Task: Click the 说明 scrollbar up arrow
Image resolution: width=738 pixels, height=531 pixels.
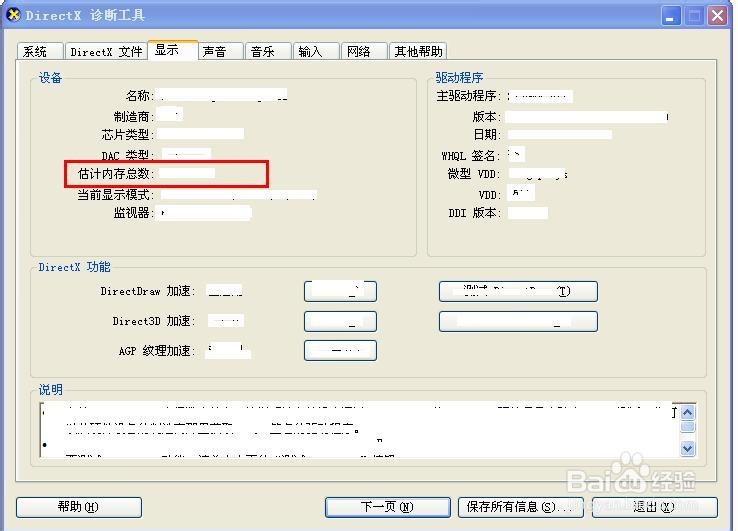Action: click(x=688, y=413)
